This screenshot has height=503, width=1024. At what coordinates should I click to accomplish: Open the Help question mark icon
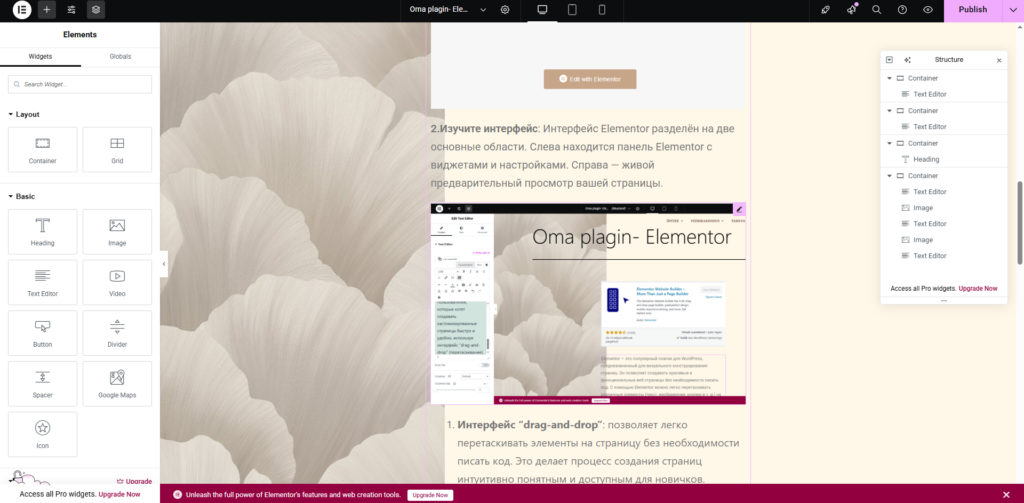coord(902,10)
